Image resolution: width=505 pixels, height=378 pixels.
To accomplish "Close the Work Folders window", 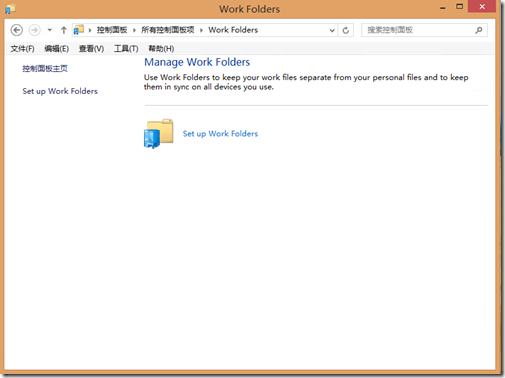I will [482, 7].
